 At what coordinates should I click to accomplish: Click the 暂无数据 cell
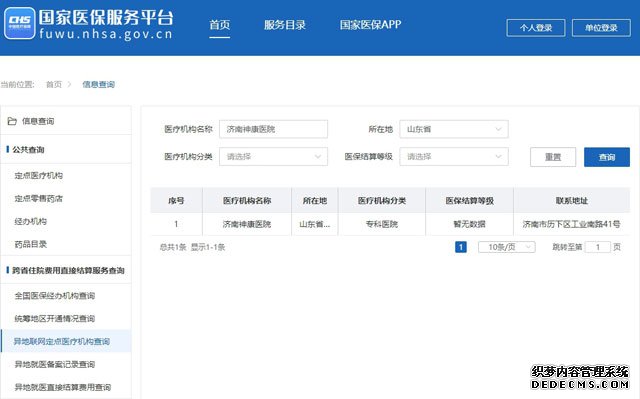(469, 224)
